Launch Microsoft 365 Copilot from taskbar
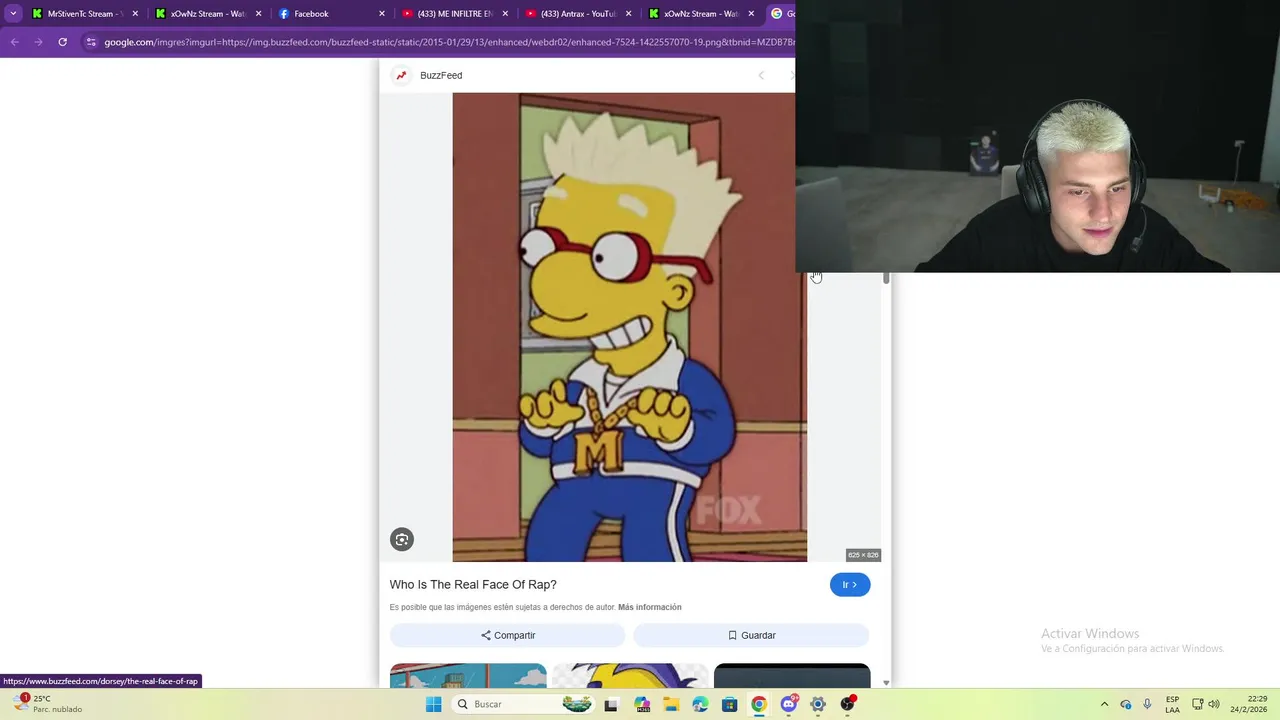Screen dimensions: 1280x720 coord(641,704)
